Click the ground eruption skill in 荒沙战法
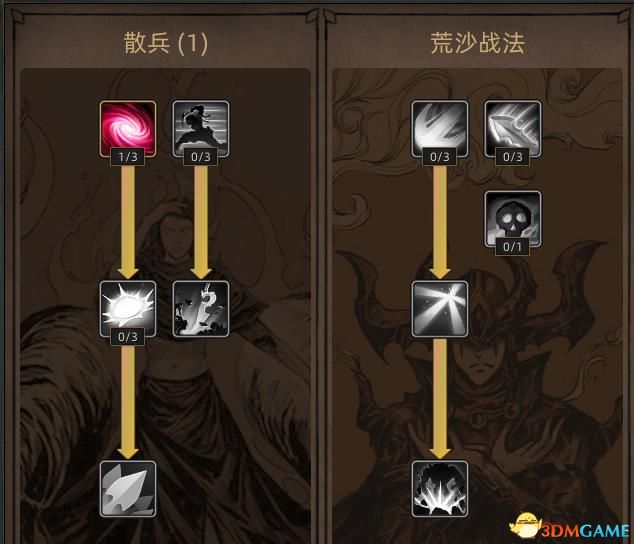This screenshot has width=634, height=544. point(440,489)
